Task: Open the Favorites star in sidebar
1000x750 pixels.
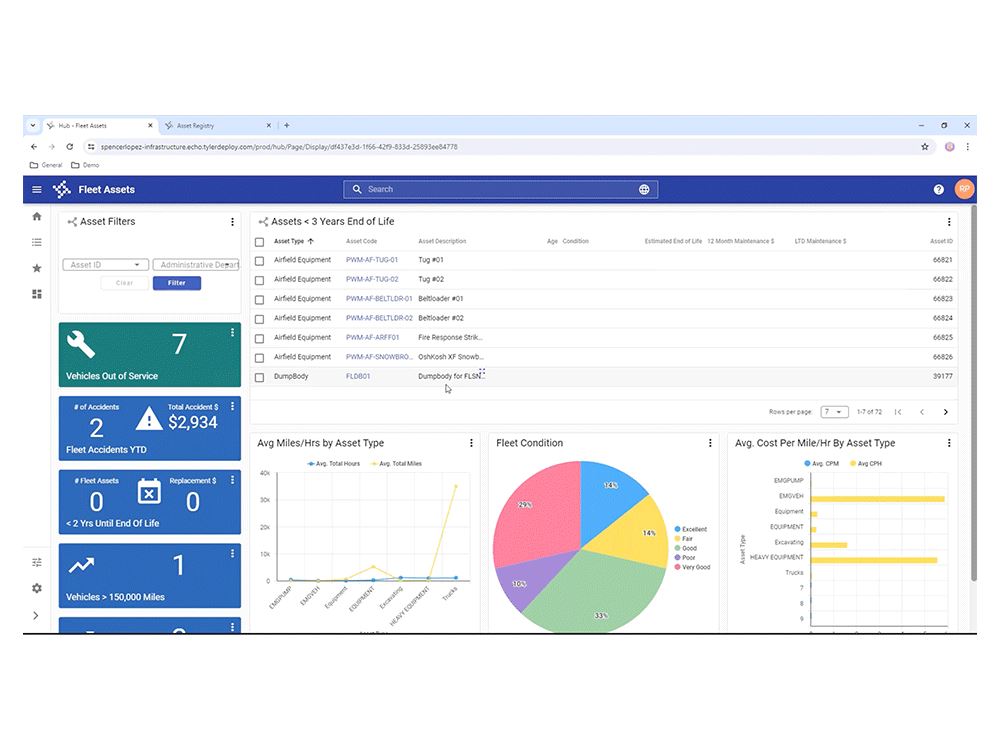Action: pyautogui.click(x=37, y=268)
